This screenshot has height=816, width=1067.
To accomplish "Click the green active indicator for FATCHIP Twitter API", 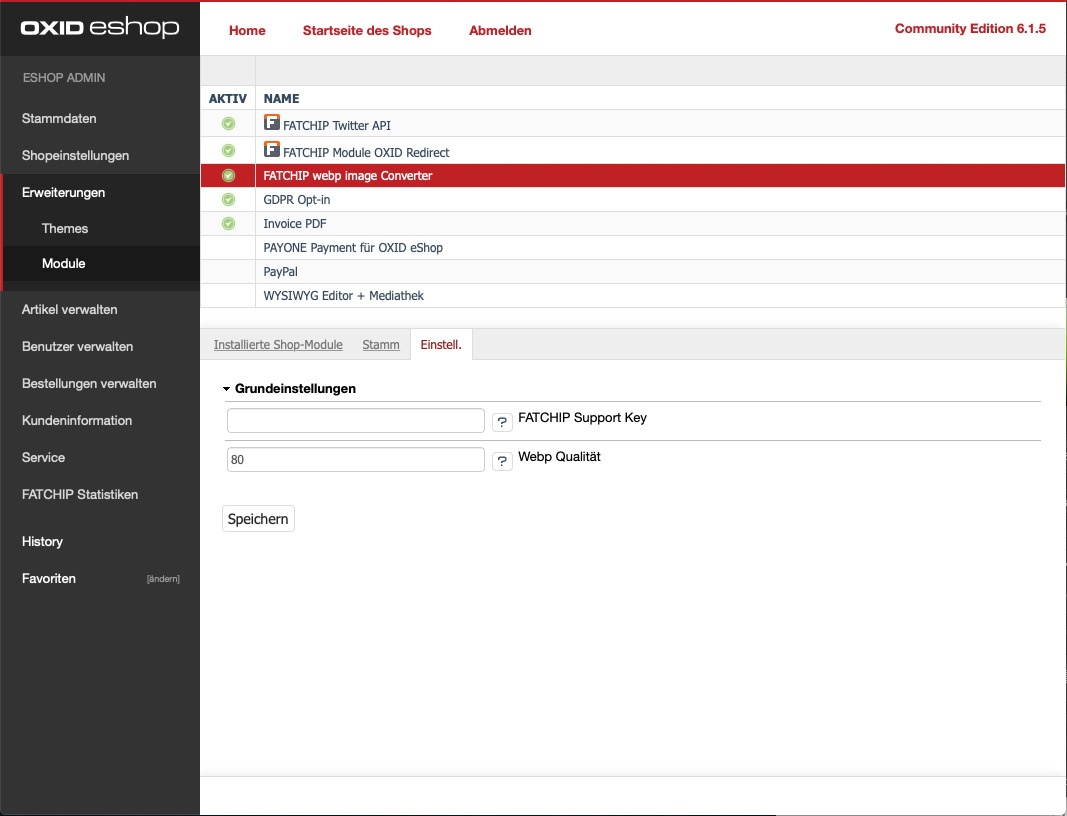I will 228,122.
